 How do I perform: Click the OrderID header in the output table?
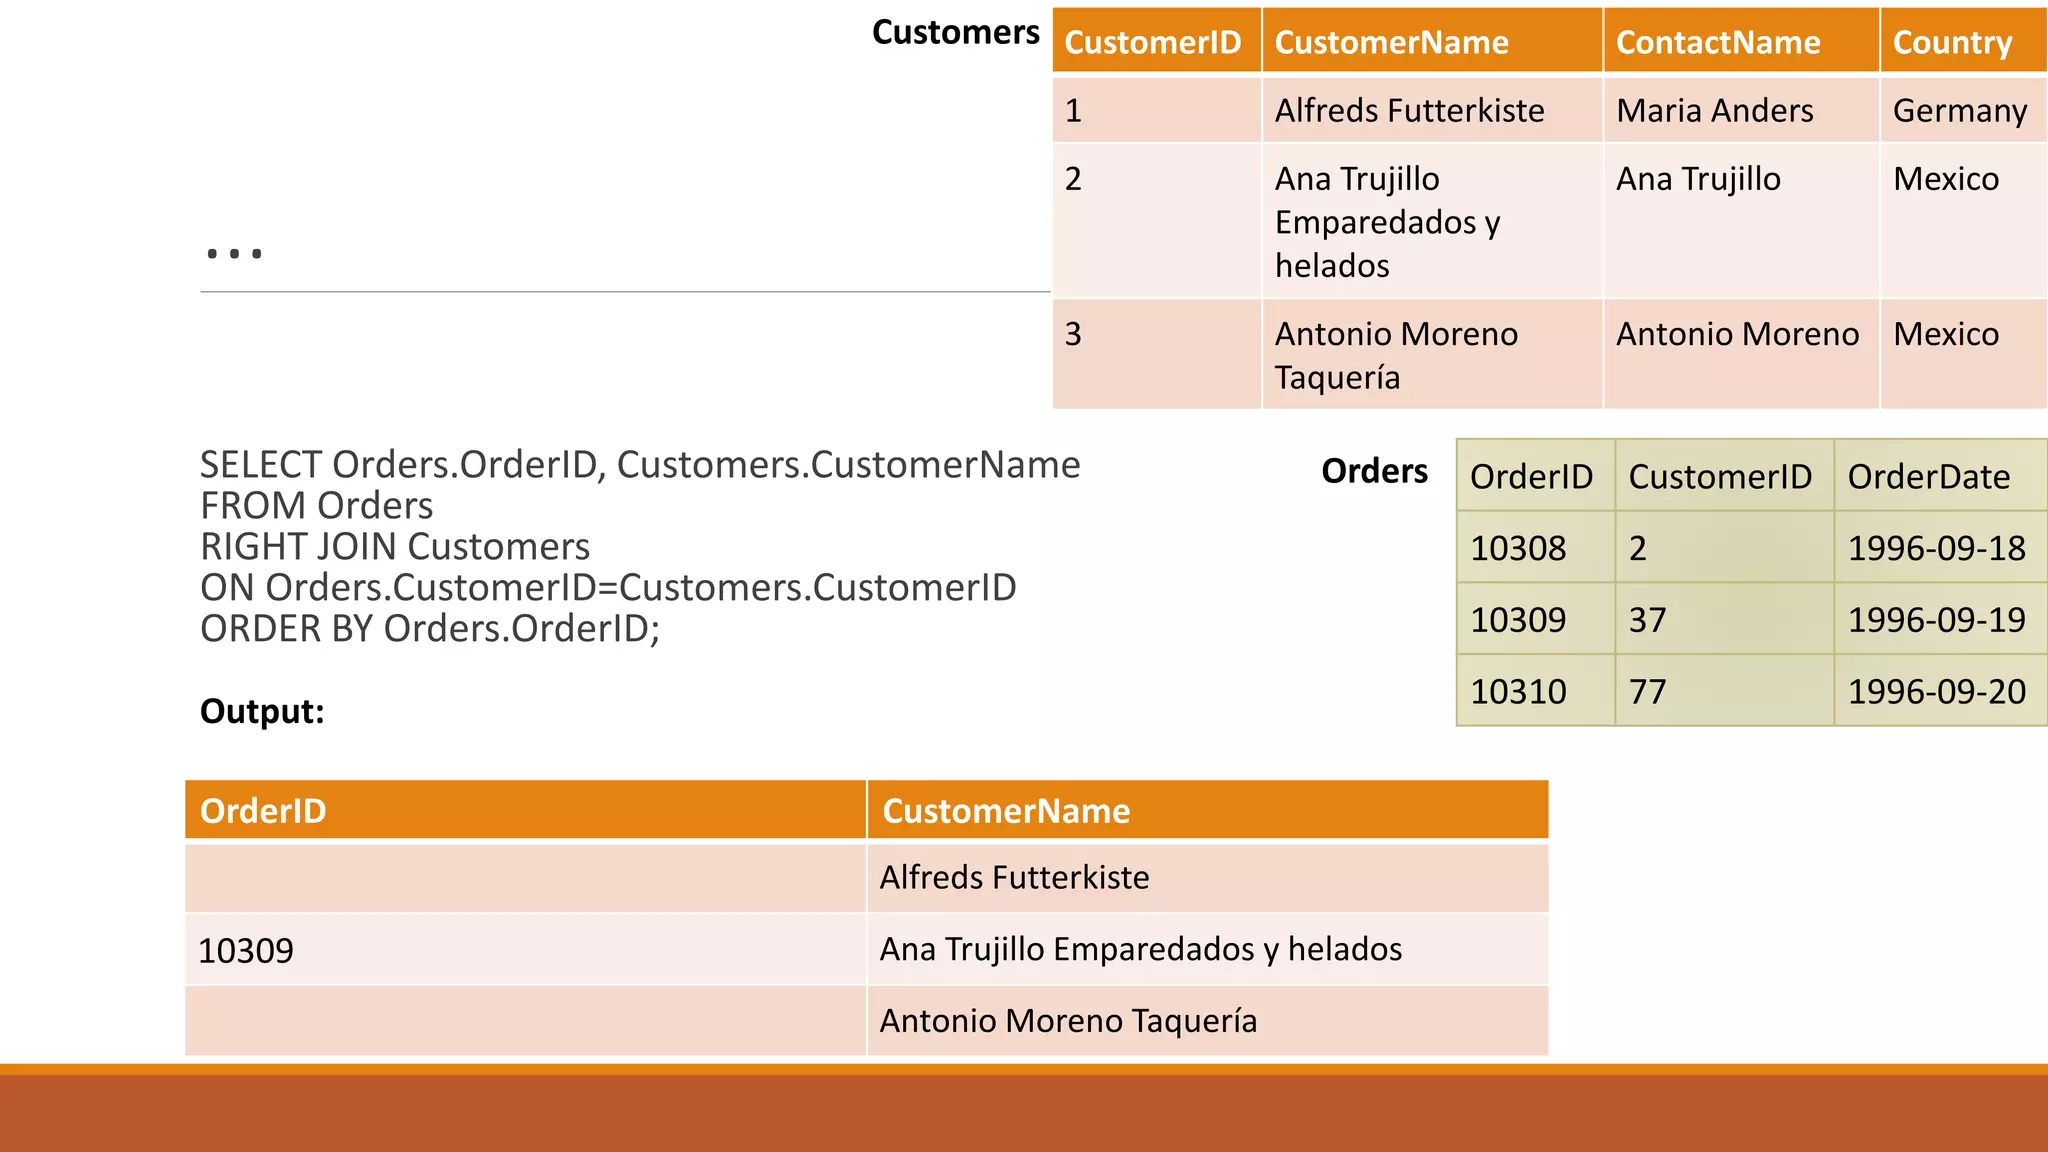pos(525,810)
